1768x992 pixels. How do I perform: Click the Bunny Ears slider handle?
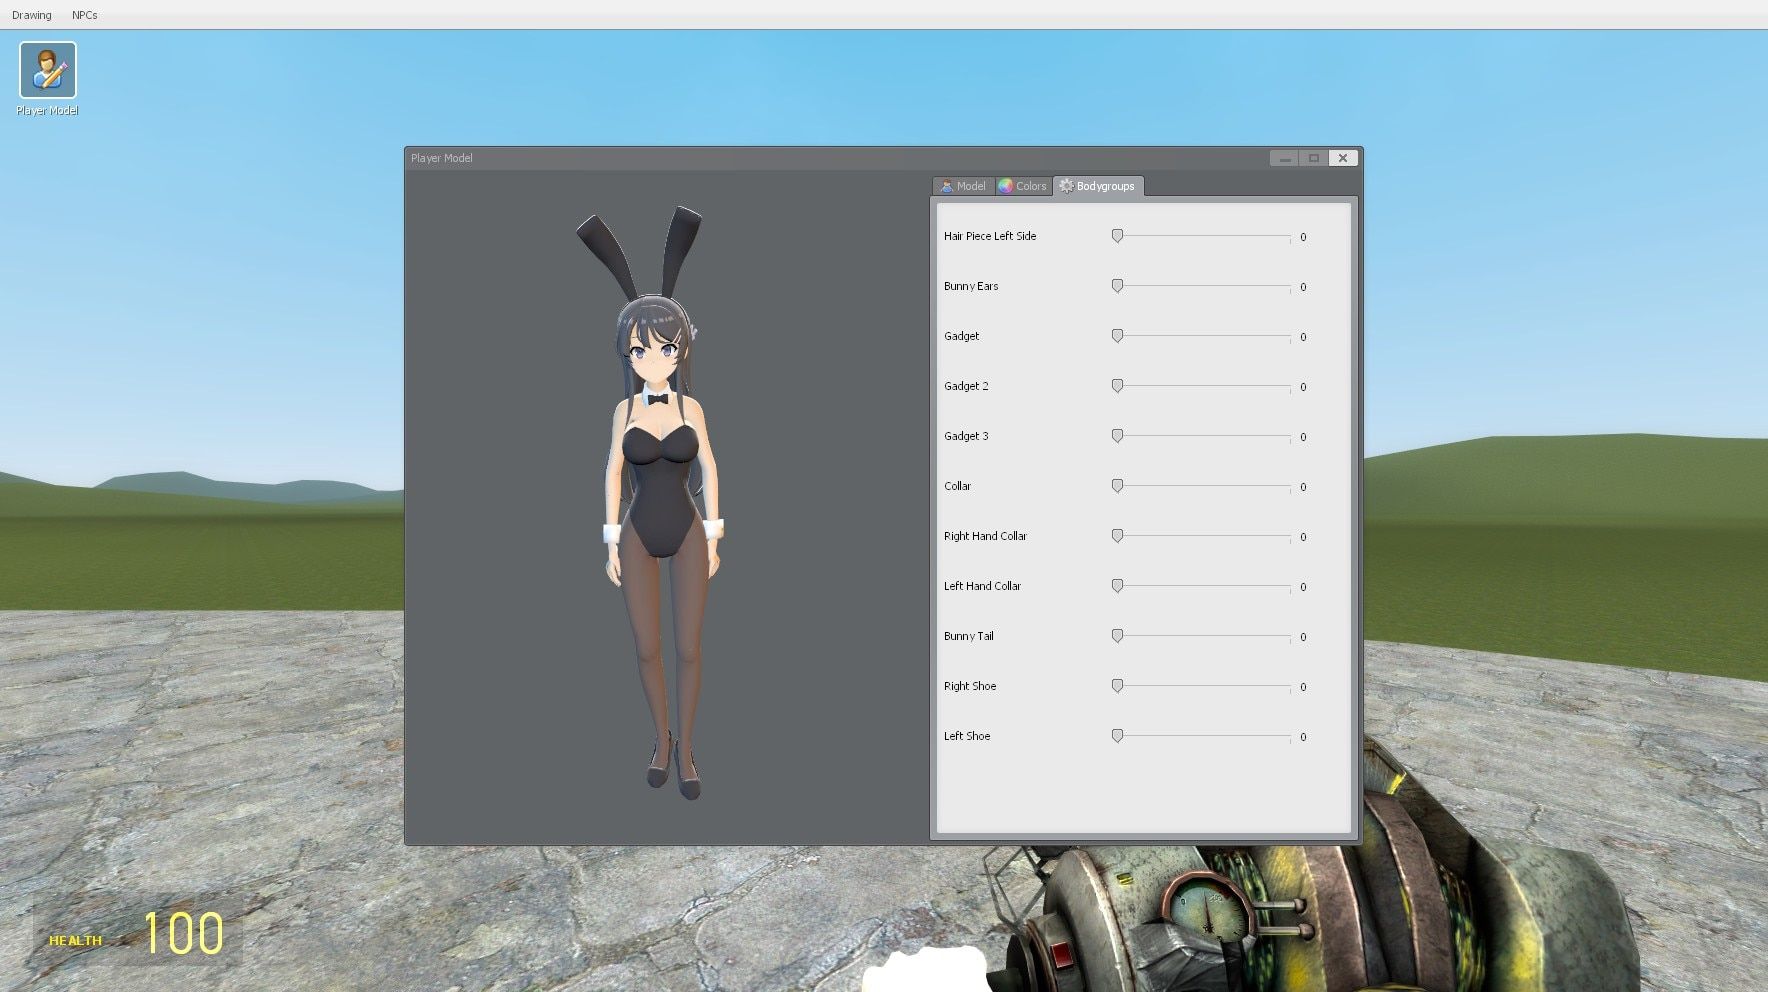tap(1117, 286)
